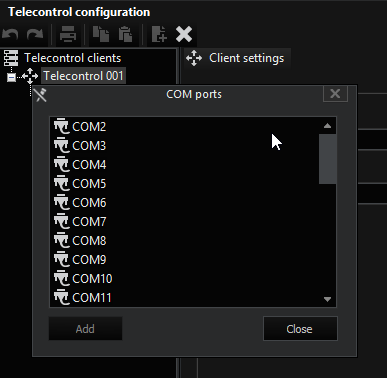The image size is (387, 378).
Task: Click the COM8 port icon
Action: tap(61, 240)
